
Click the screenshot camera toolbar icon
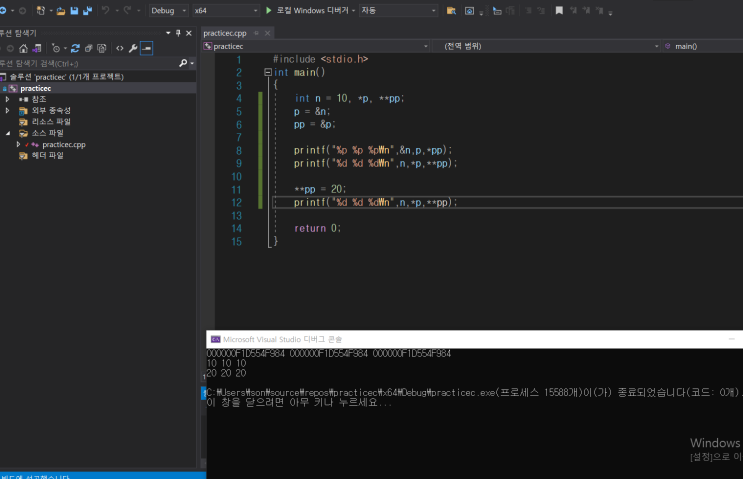(469, 10)
